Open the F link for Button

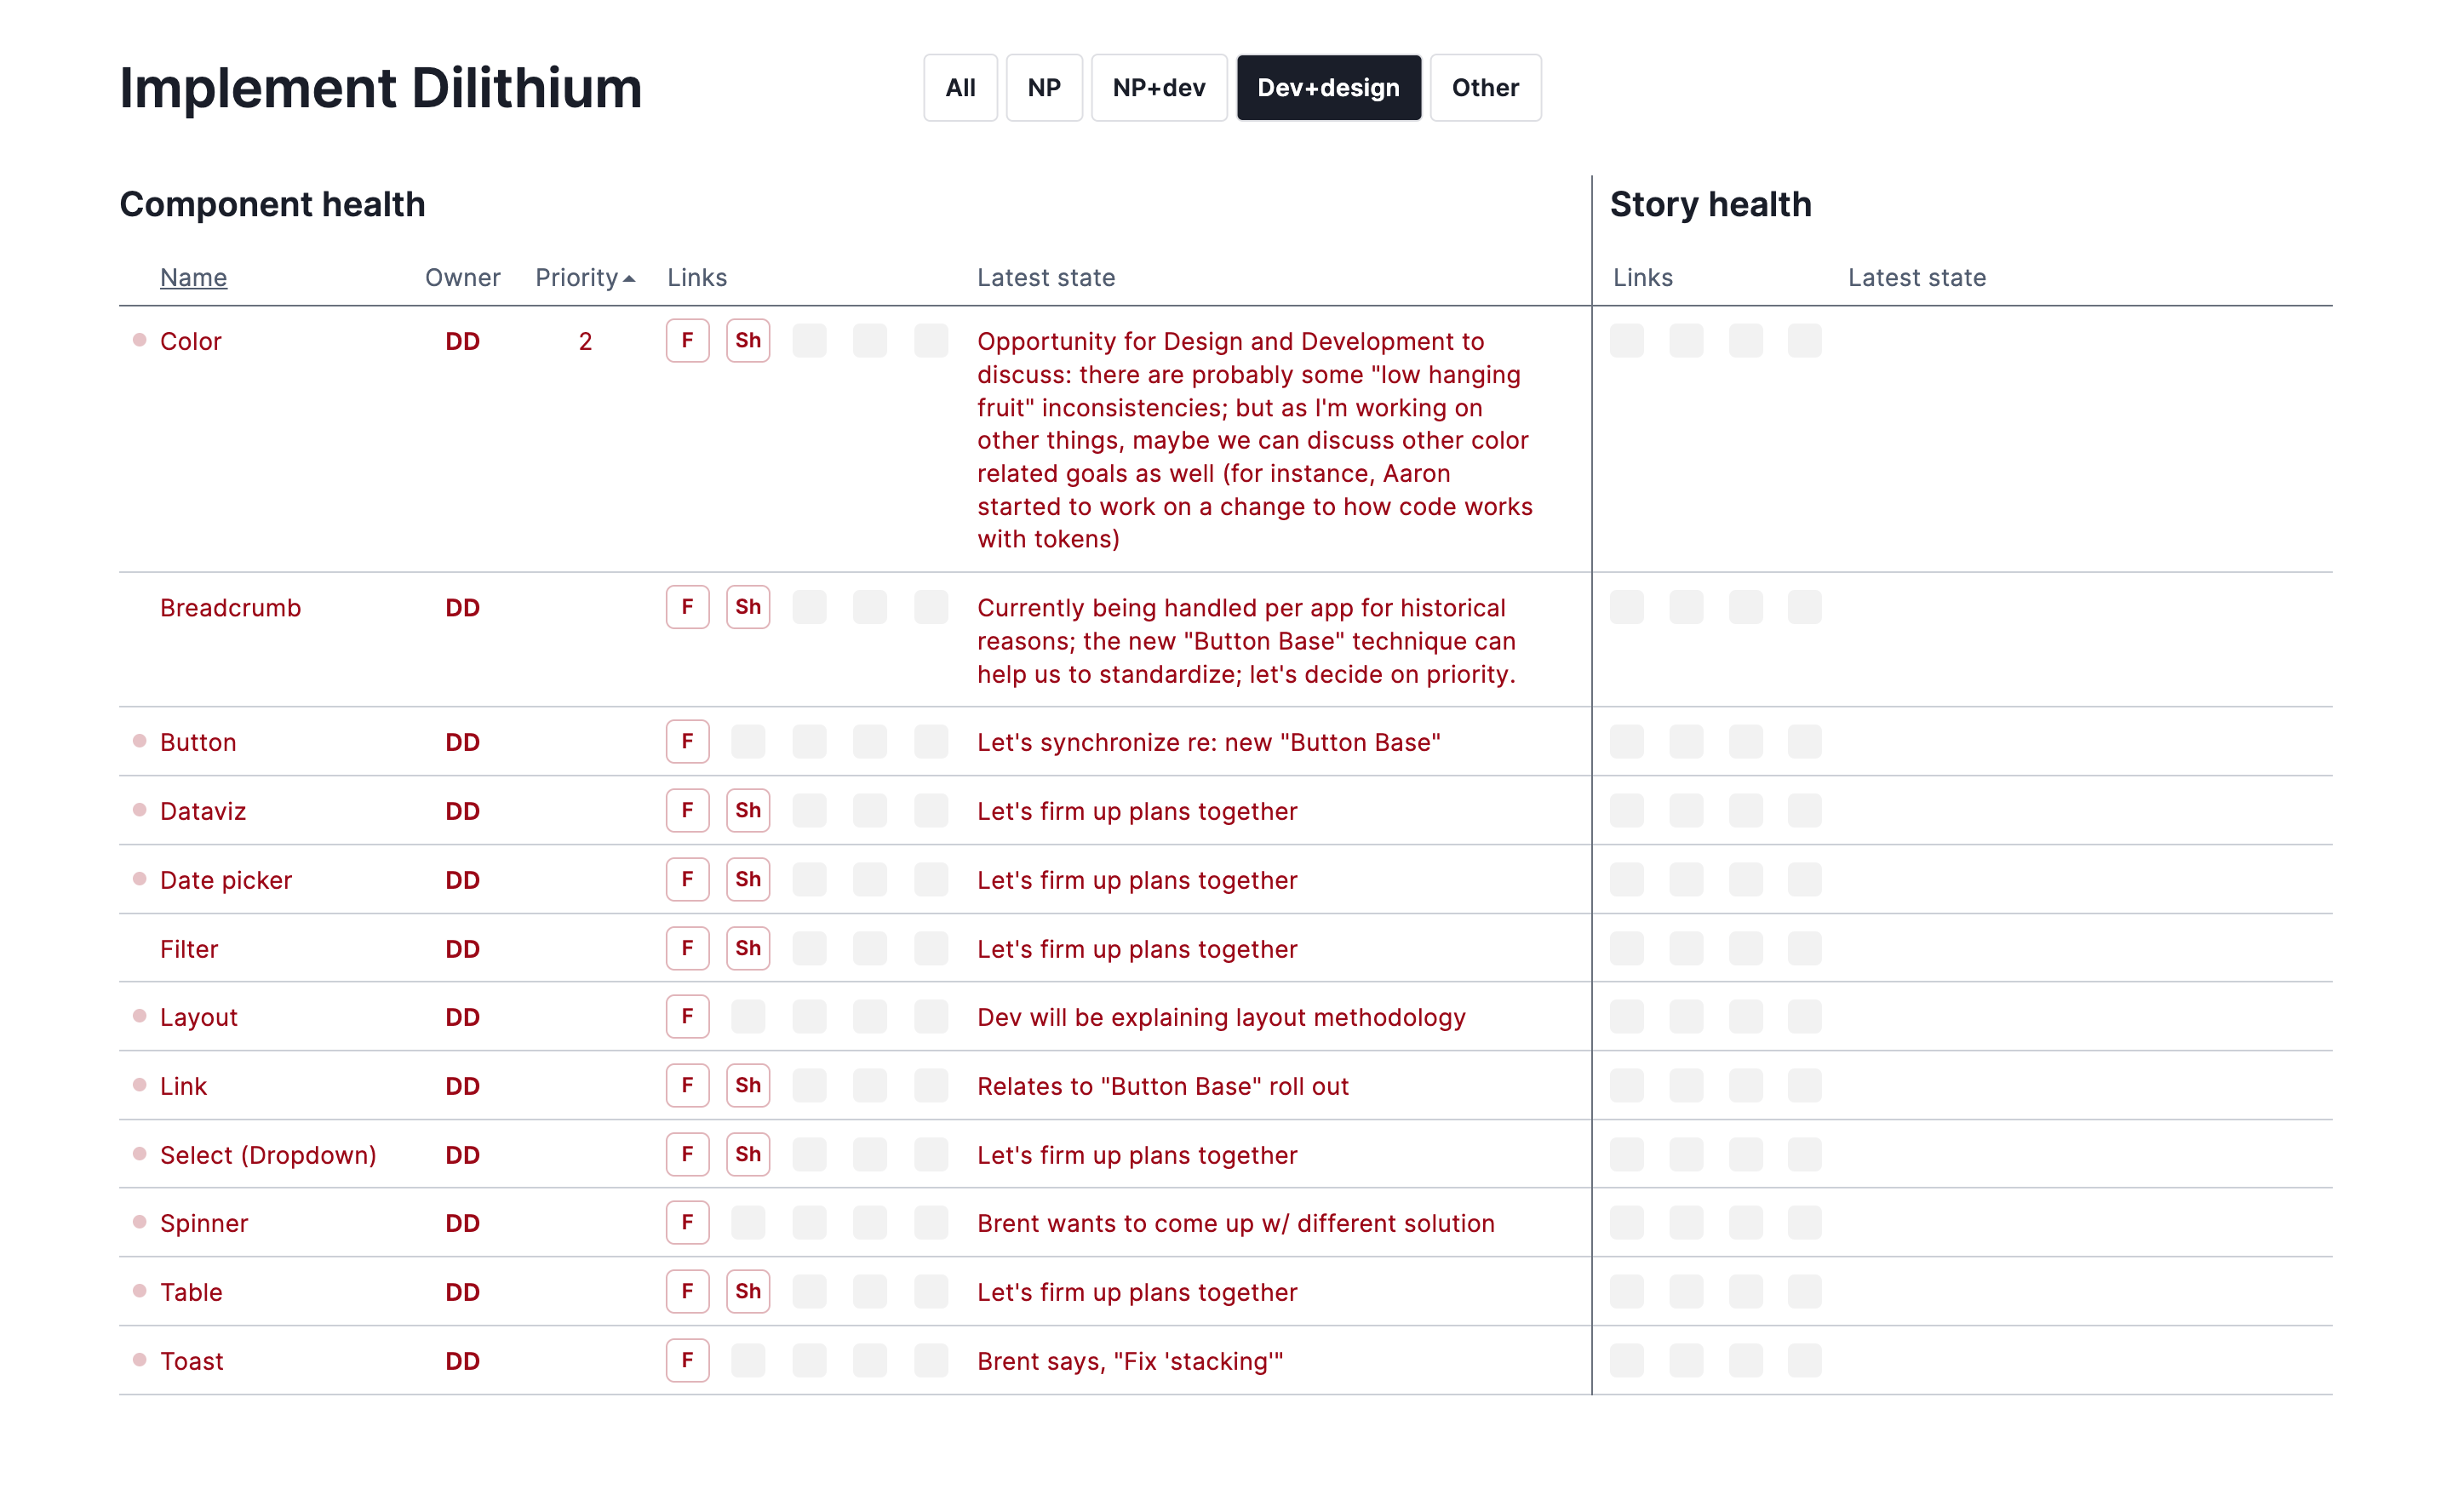click(687, 742)
